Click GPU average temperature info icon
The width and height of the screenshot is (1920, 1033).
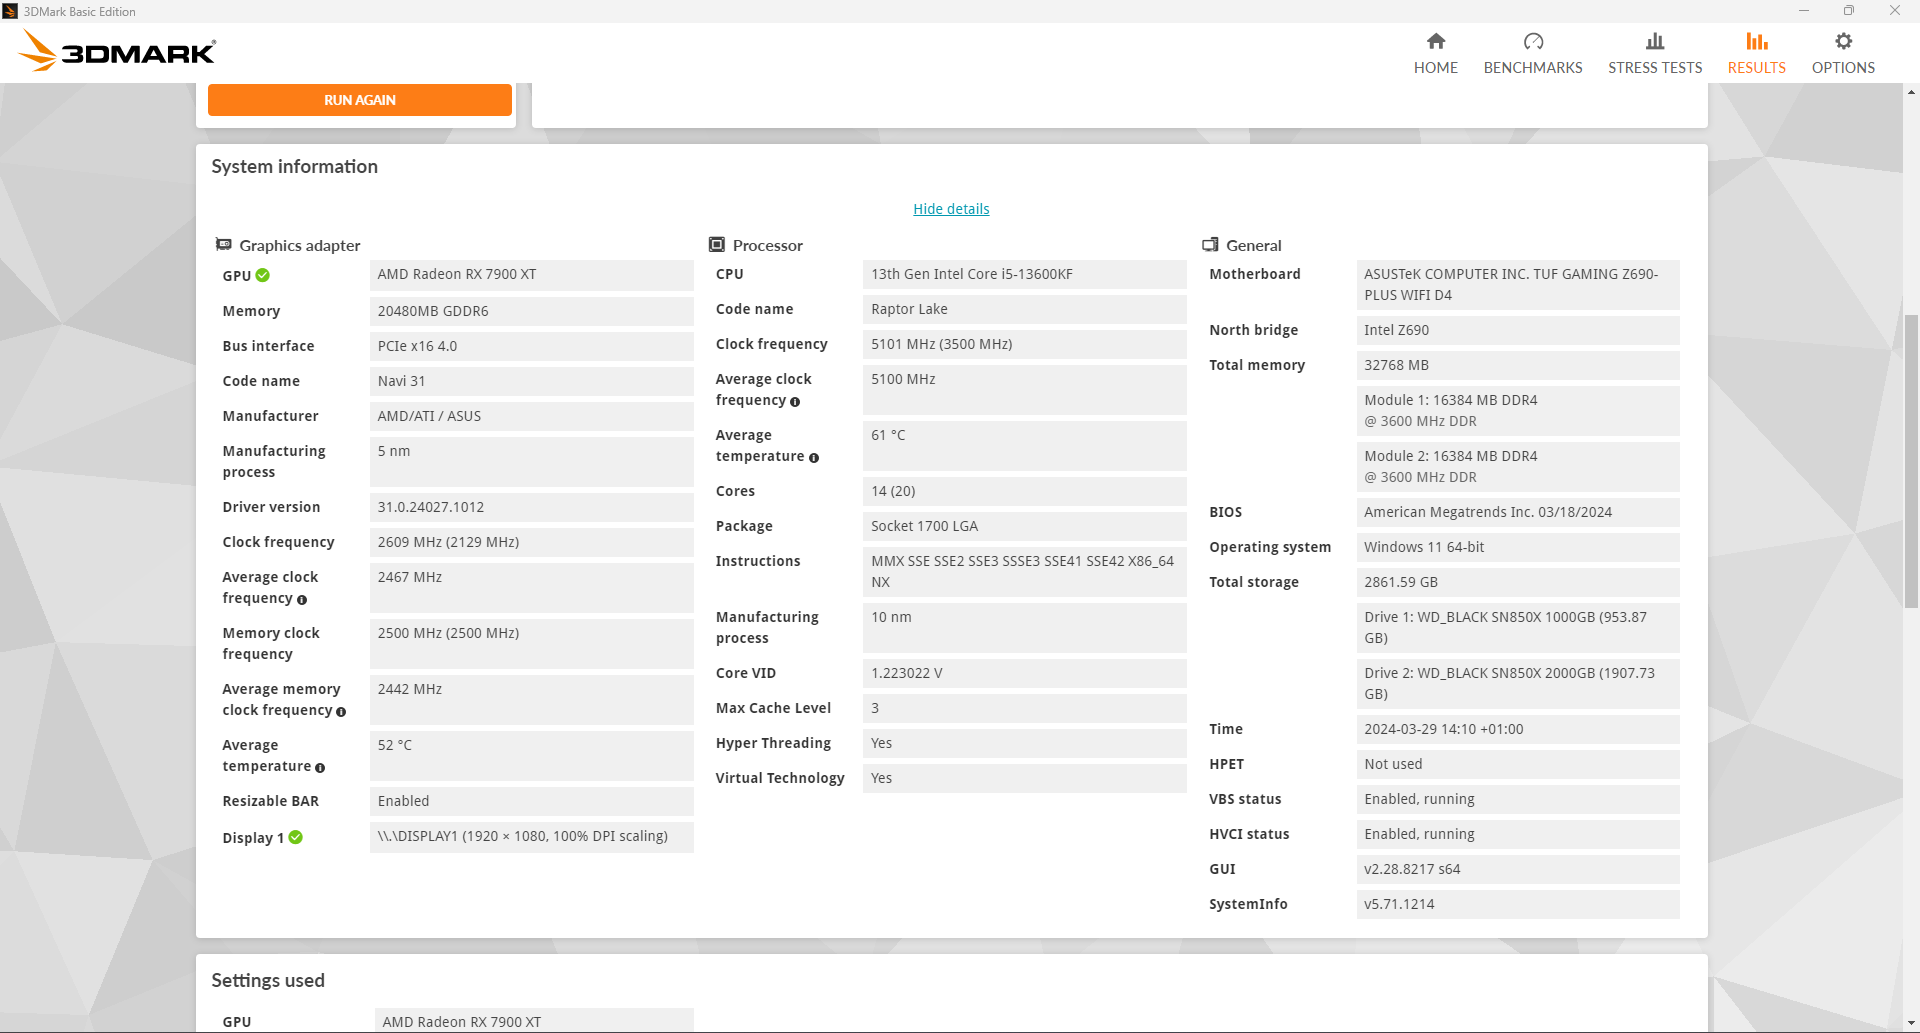(320, 768)
